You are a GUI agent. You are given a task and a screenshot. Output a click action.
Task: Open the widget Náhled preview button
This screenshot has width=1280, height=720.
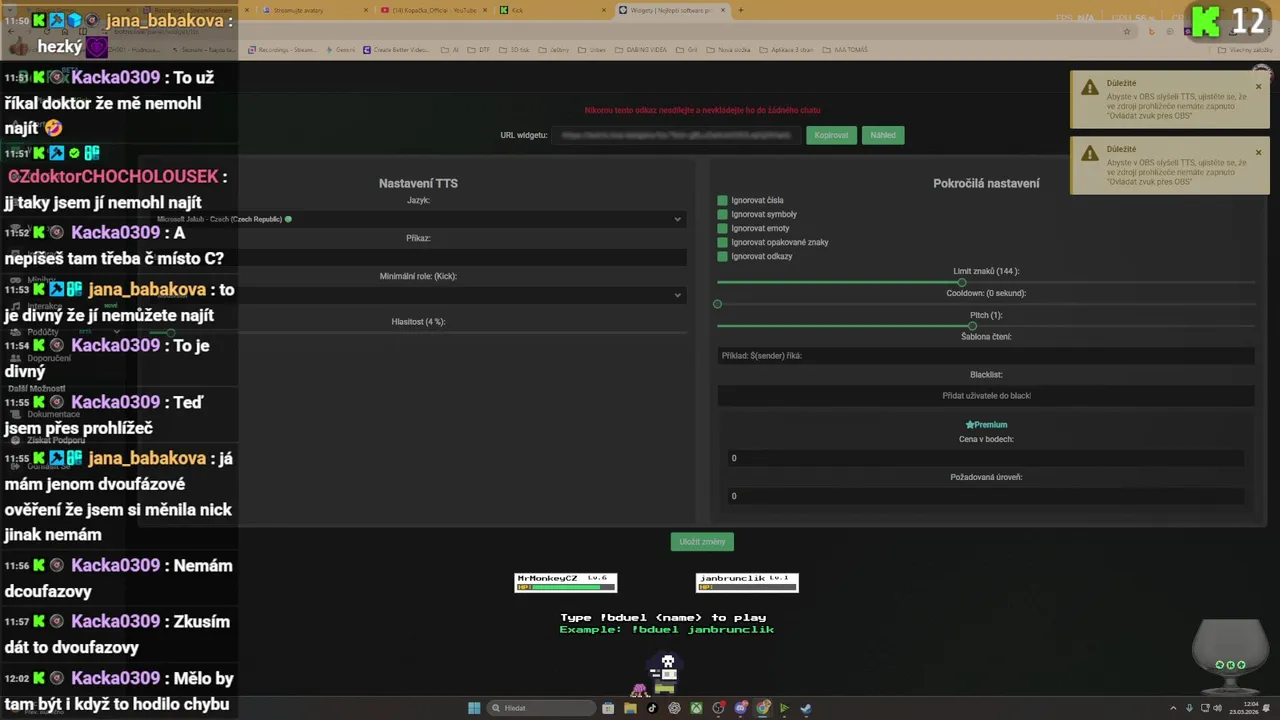click(x=883, y=135)
